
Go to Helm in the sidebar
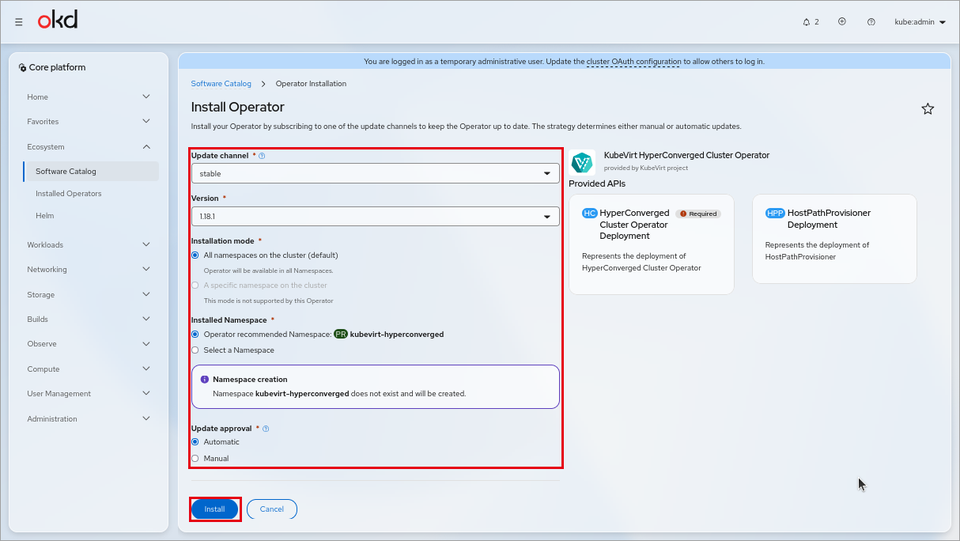pyautogui.click(x=45, y=215)
